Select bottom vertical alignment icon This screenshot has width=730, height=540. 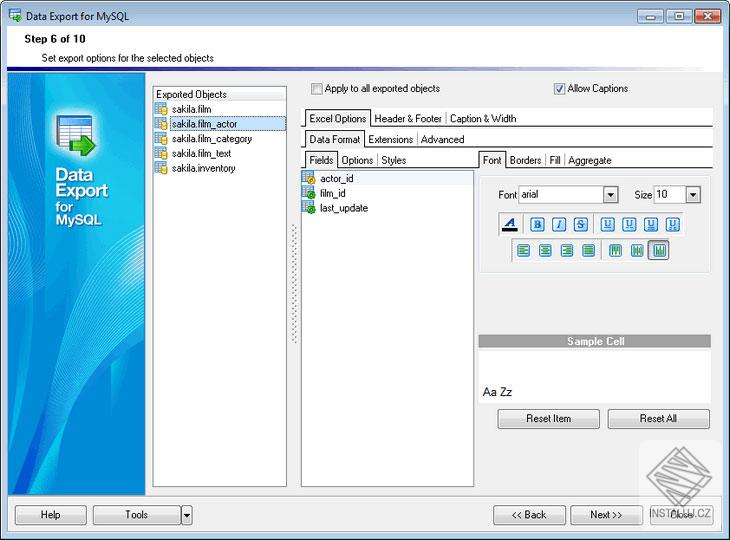point(659,251)
